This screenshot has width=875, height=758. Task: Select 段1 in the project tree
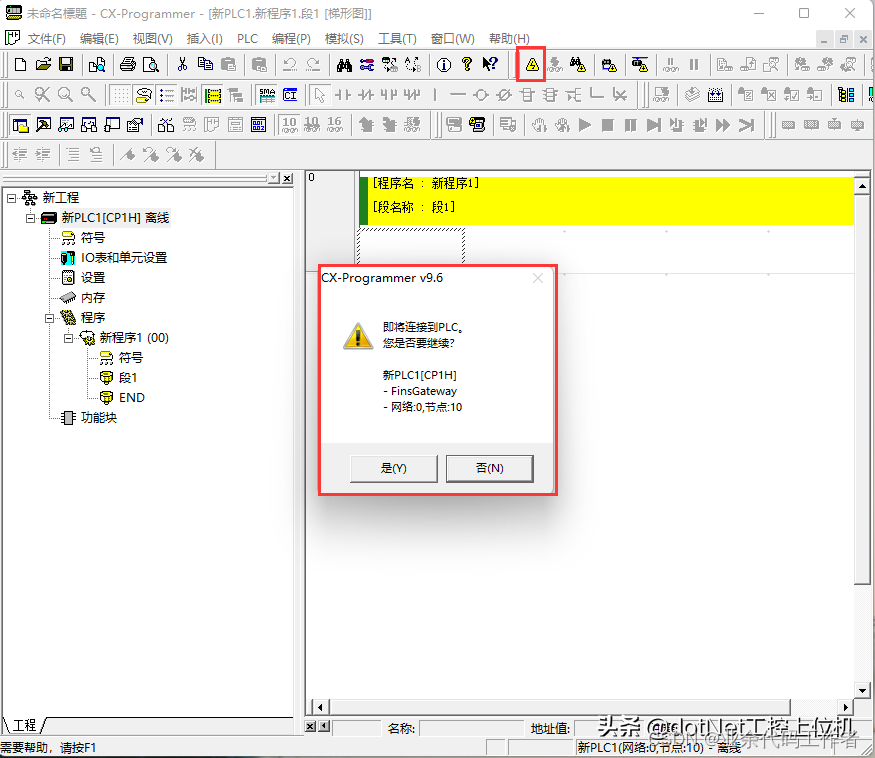click(x=128, y=378)
